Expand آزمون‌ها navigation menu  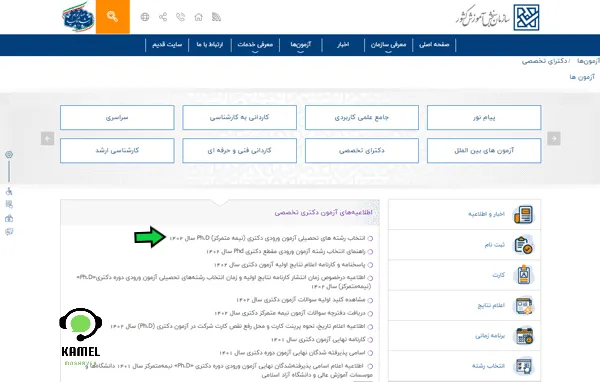(x=301, y=45)
